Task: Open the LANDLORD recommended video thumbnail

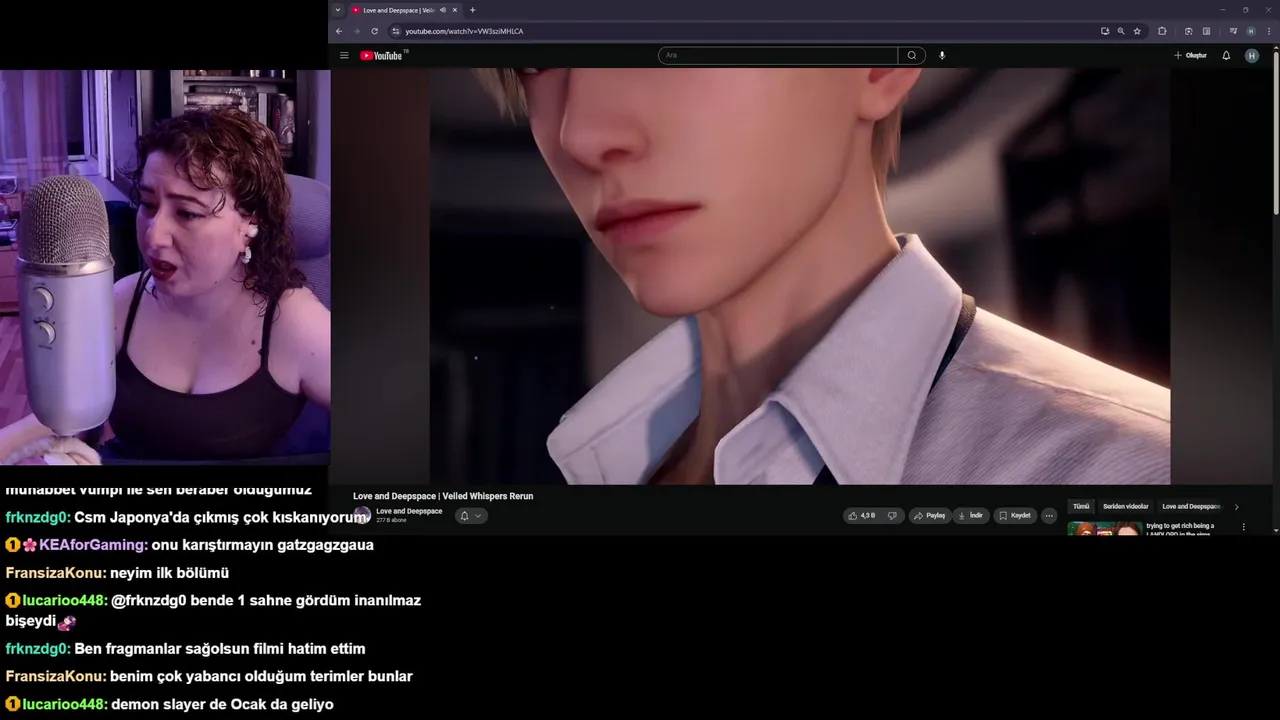Action: tap(1104, 529)
